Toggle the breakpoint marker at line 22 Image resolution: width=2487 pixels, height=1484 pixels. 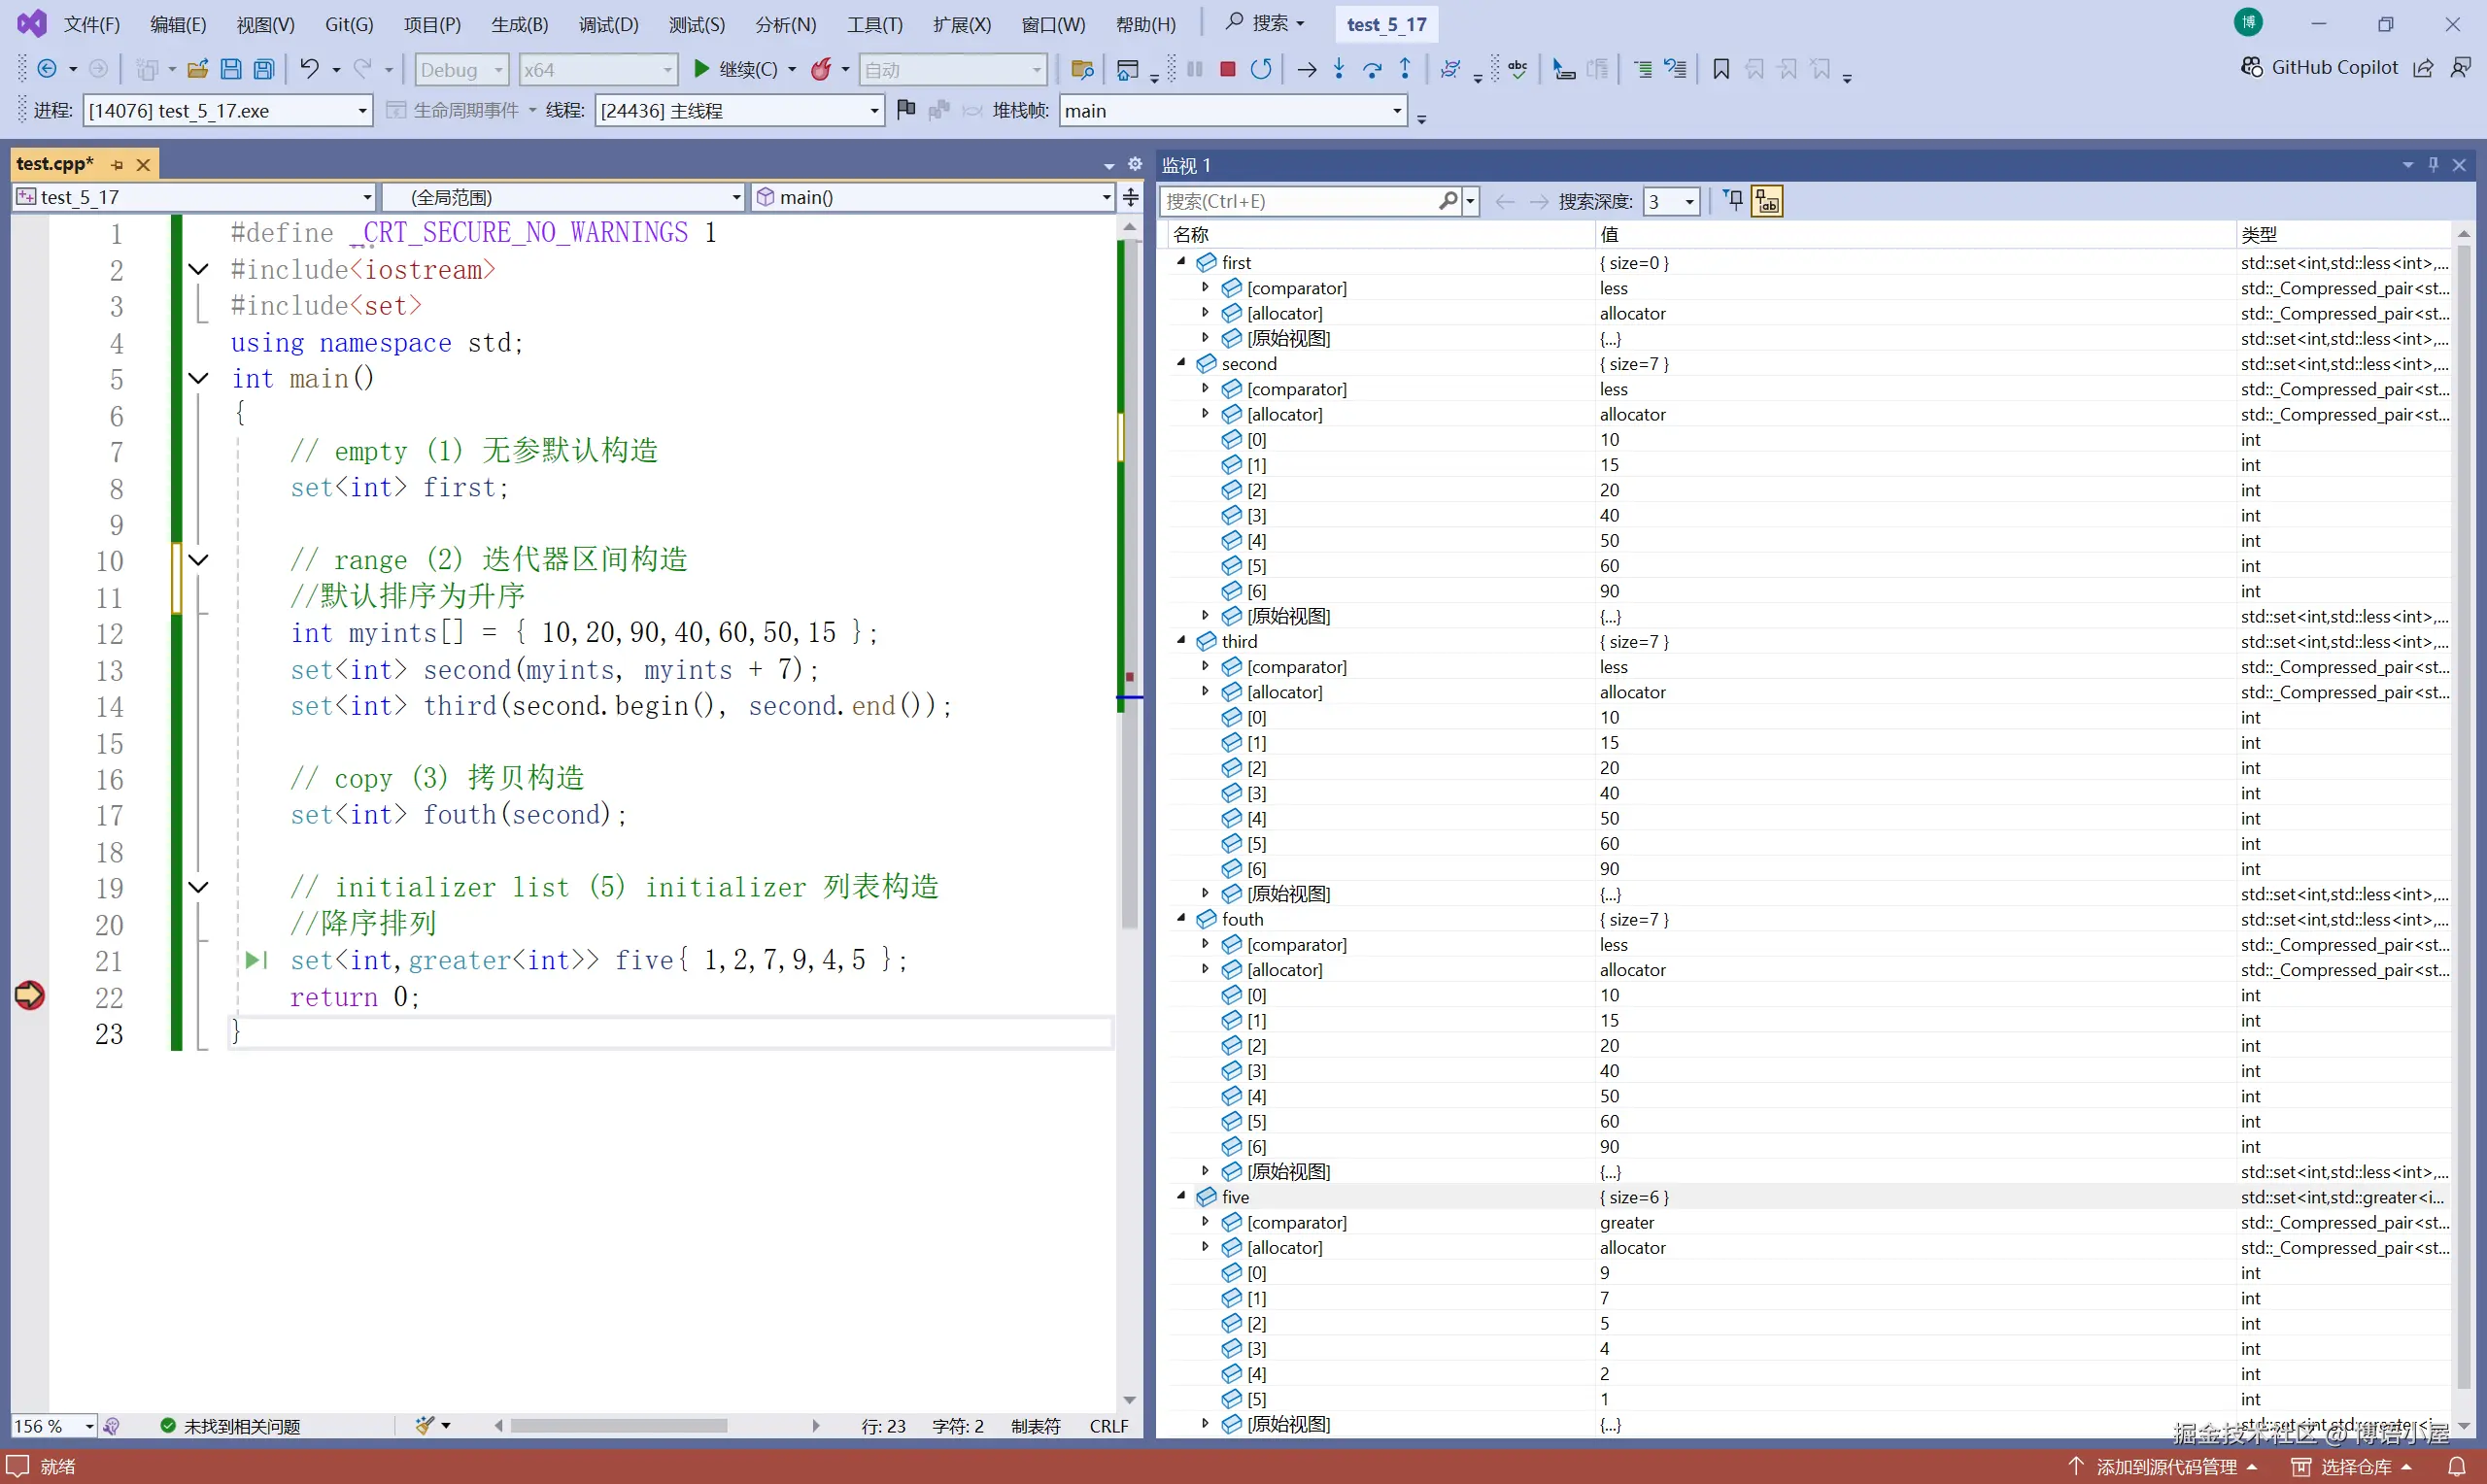tap(29, 995)
